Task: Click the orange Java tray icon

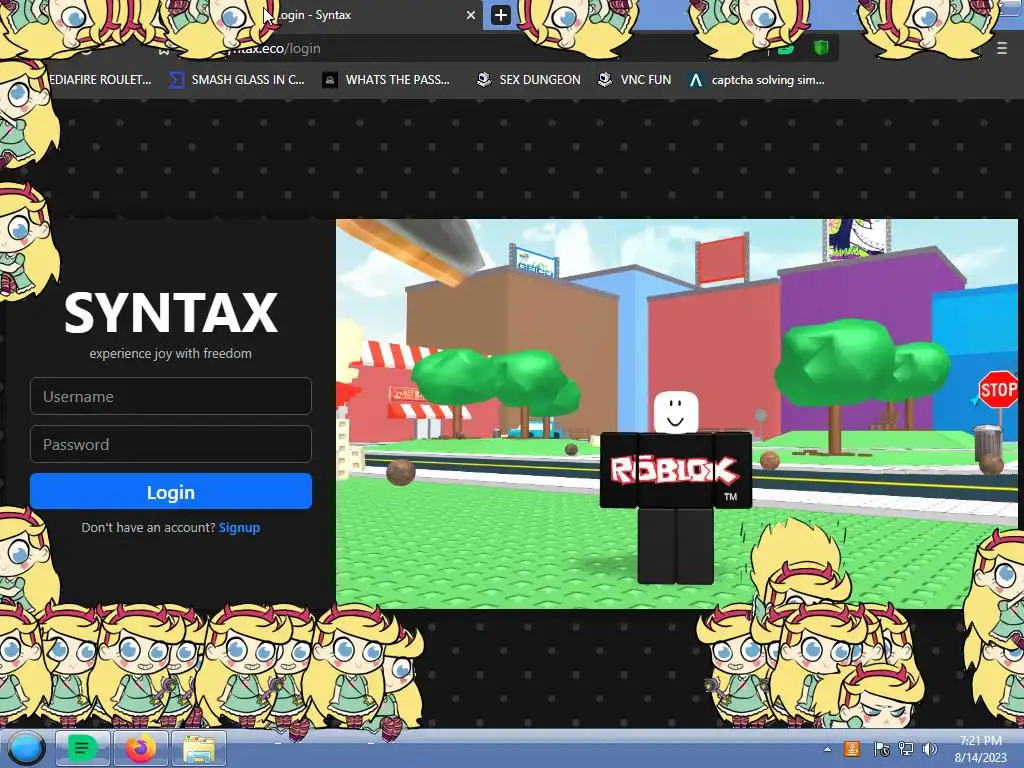Action: [852, 748]
